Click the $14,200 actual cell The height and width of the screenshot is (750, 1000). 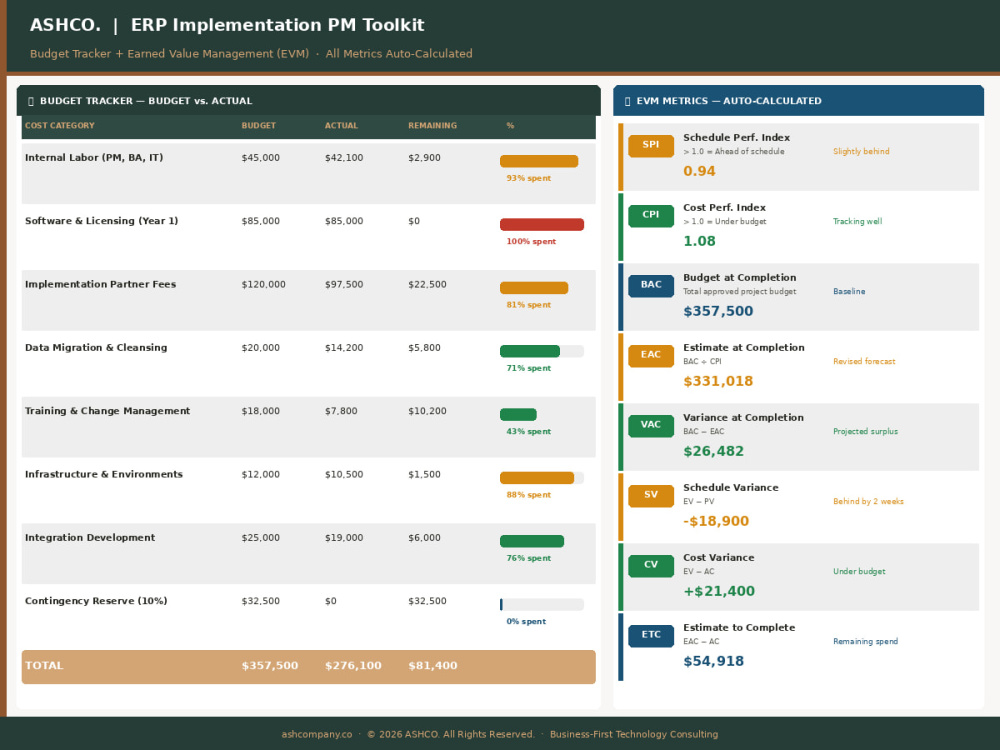point(344,348)
